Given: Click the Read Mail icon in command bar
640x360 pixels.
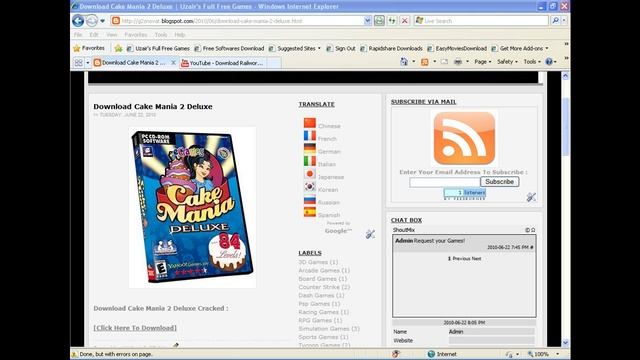Looking at the screenshot, I should click(x=444, y=62).
